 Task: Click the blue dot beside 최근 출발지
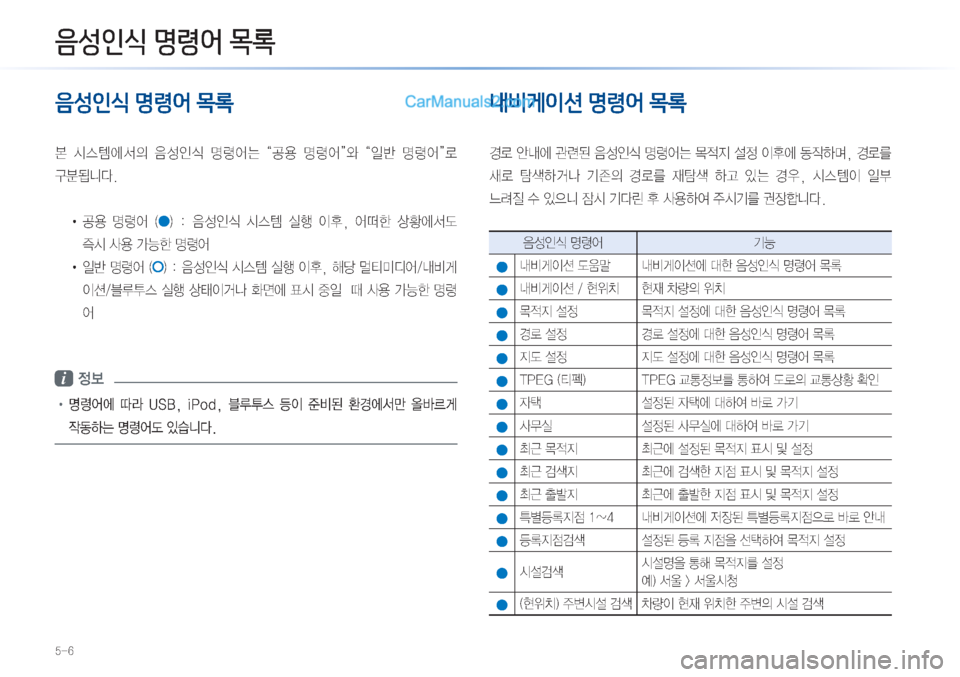tap(502, 496)
